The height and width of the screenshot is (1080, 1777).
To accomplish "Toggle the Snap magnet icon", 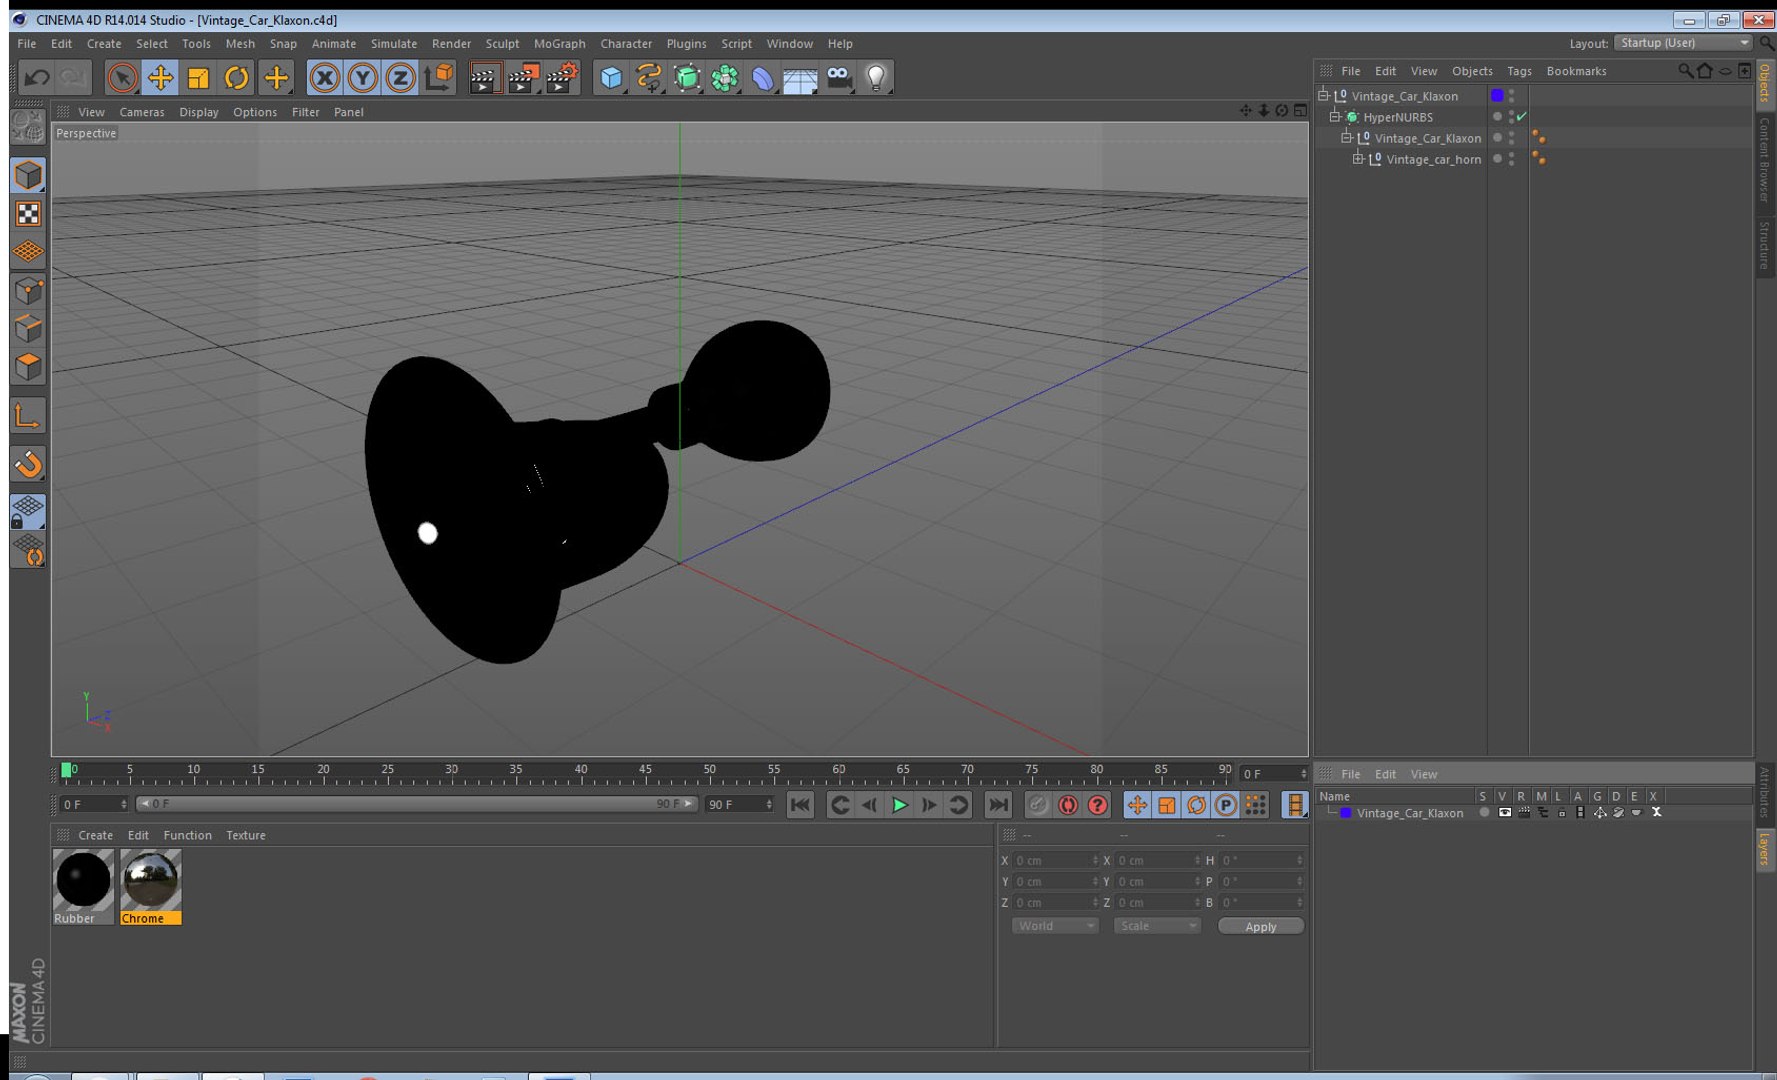I will click(x=28, y=464).
